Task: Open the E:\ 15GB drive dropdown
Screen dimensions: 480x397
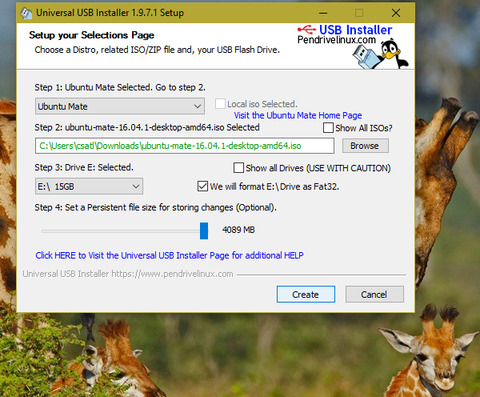Action: [x=89, y=186]
